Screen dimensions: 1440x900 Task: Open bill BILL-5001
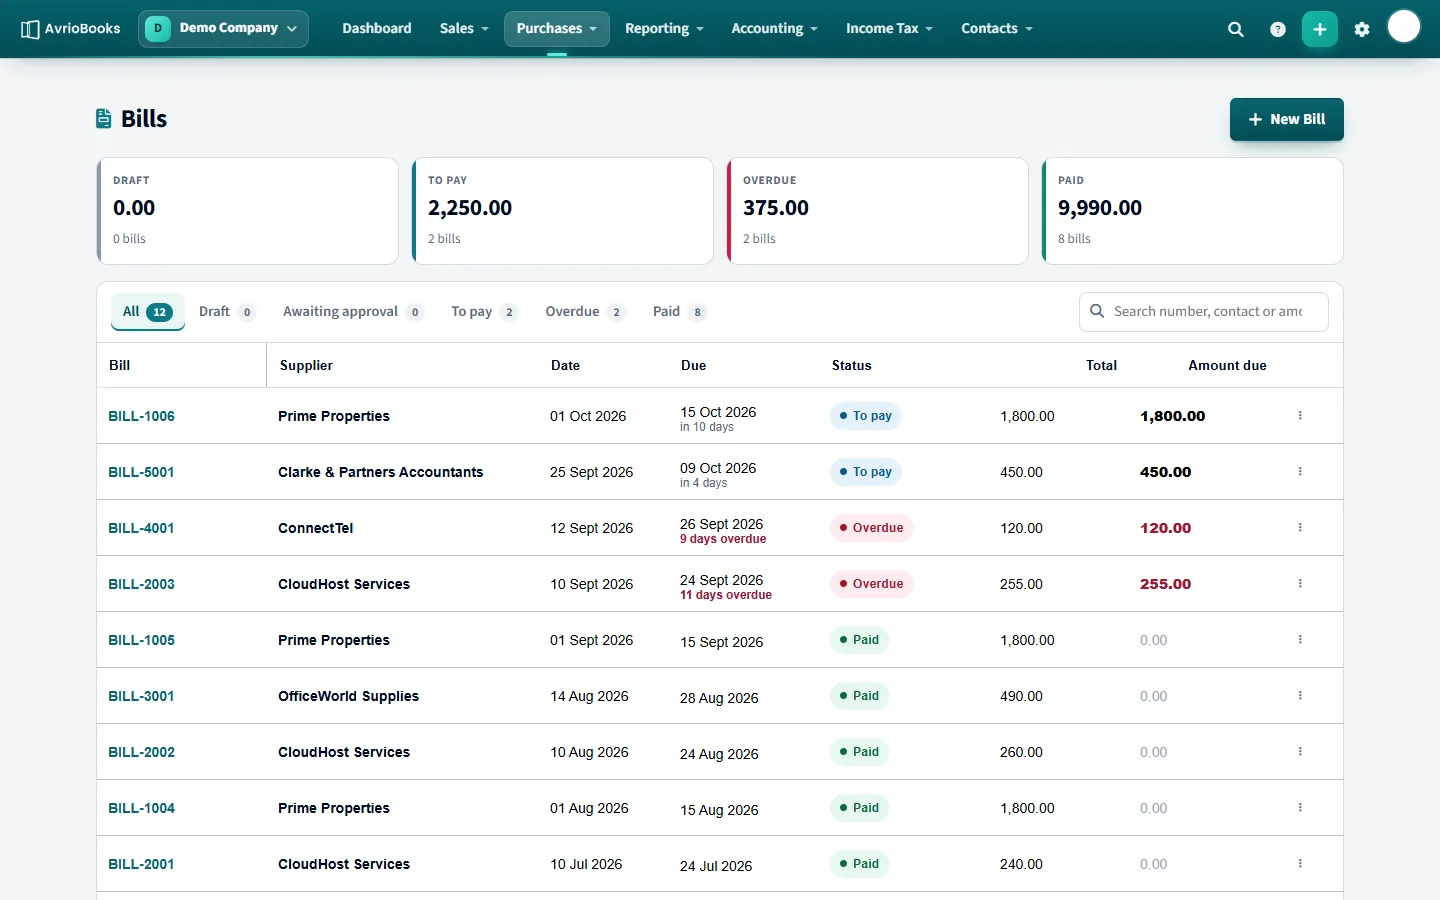coord(141,472)
